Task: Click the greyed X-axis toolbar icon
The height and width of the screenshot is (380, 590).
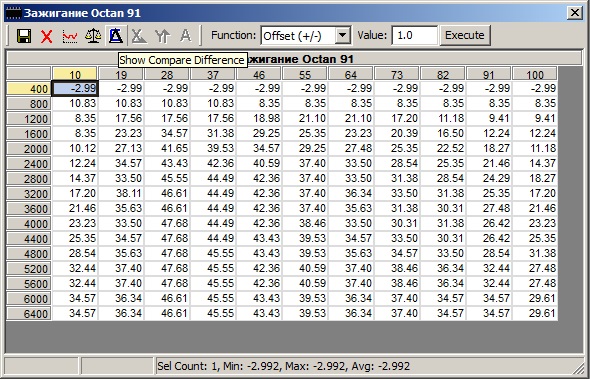Action: click(x=139, y=36)
